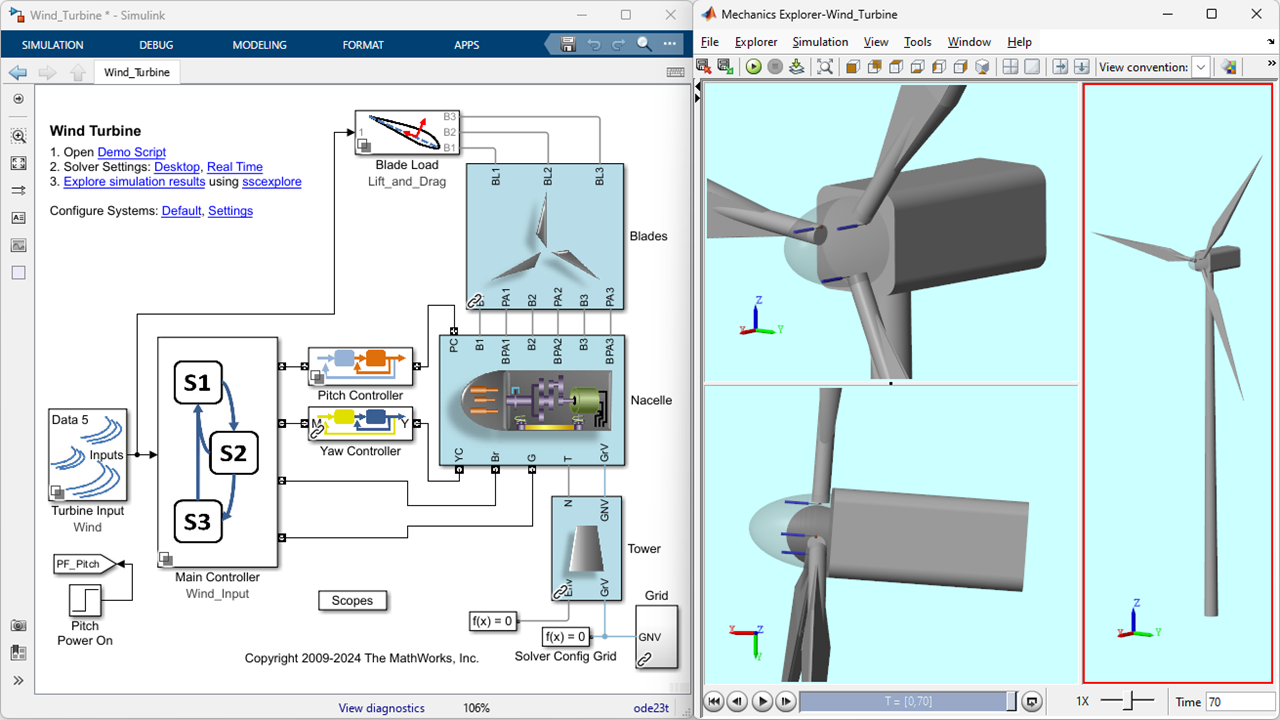Image resolution: width=1280 pixels, height=720 pixels.
Task: Click the Fit to View icon in Simulink palette
Action: coord(18,163)
